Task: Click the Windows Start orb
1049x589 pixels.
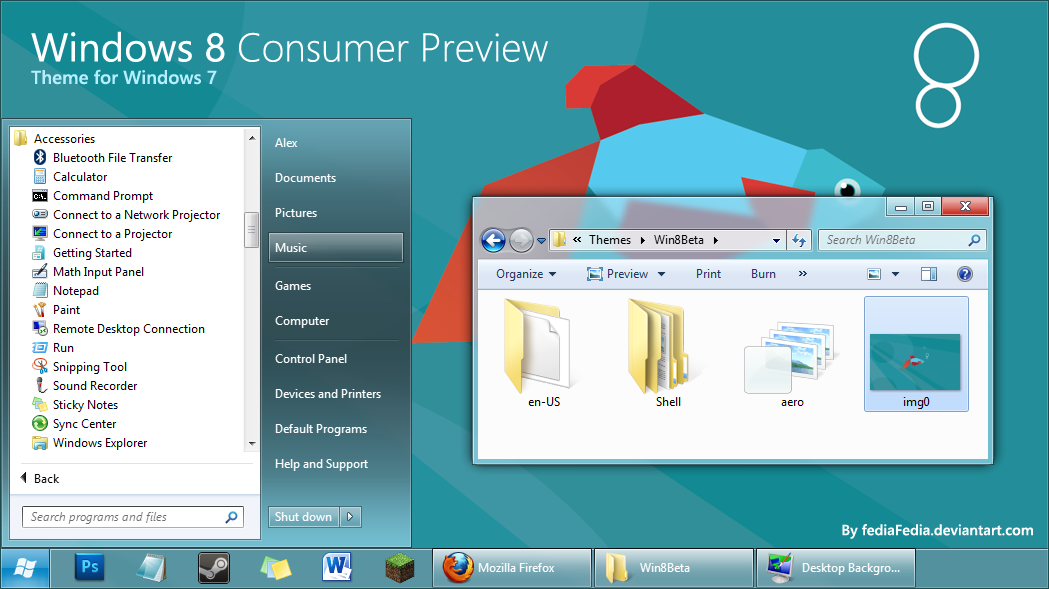Action: click(x=25, y=568)
